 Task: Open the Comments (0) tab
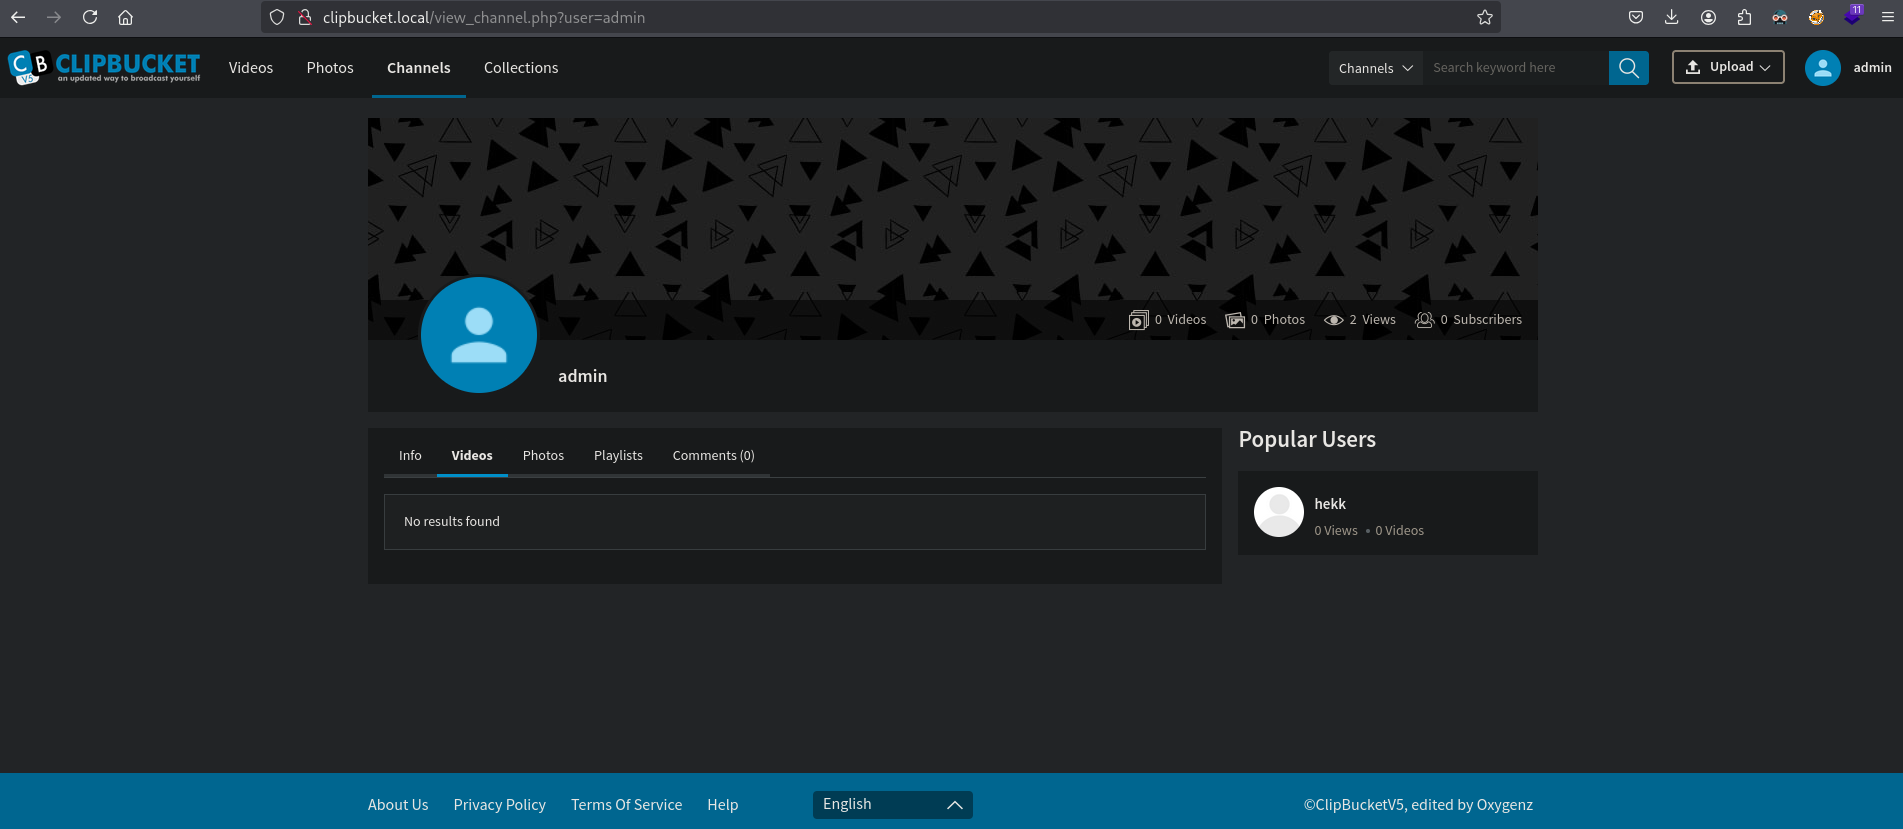(x=713, y=456)
